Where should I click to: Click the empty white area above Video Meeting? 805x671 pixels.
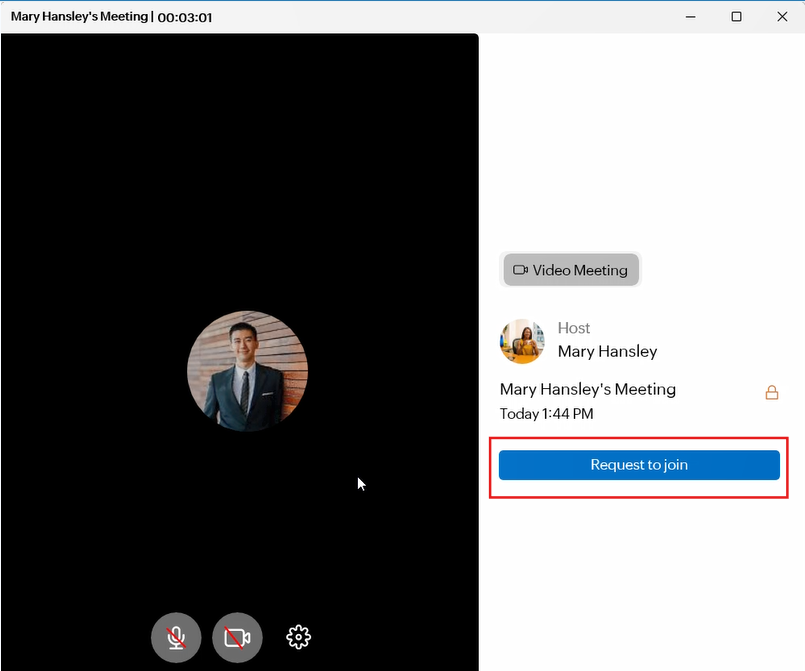coord(640,140)
